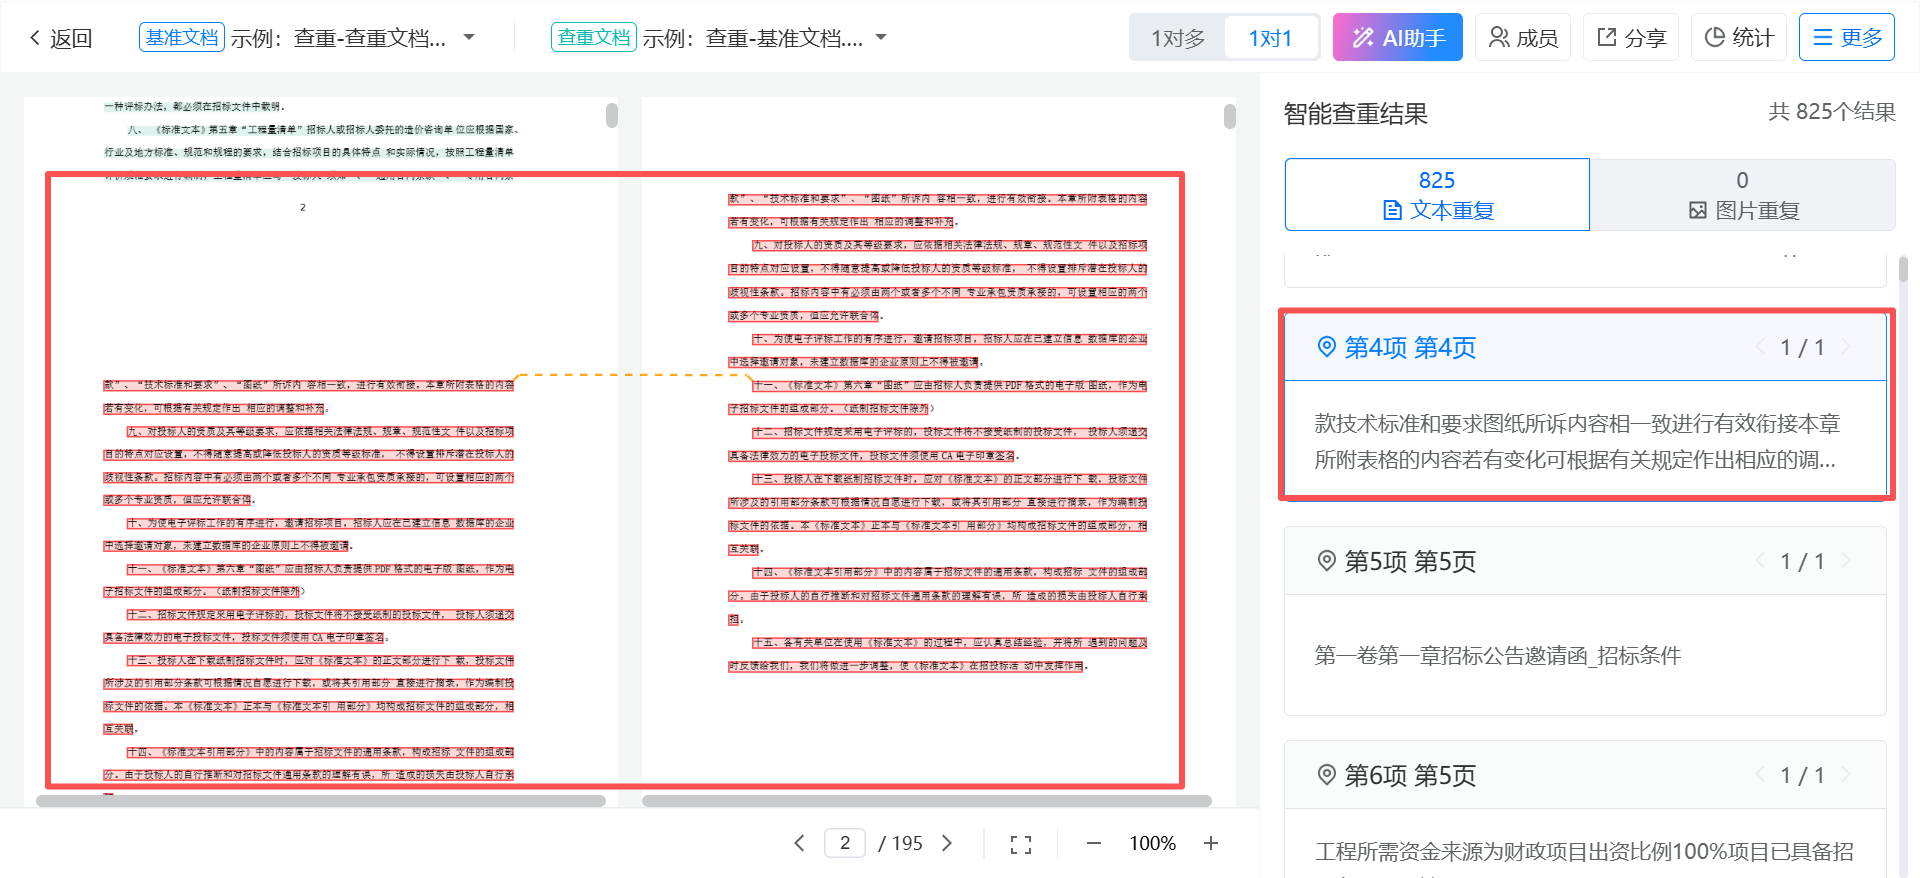The width and height of the screenshot is (1920, 878).
Task: Select result 第4项 第4页 header
Action: pyautogui.click(x=1585, y=347)
